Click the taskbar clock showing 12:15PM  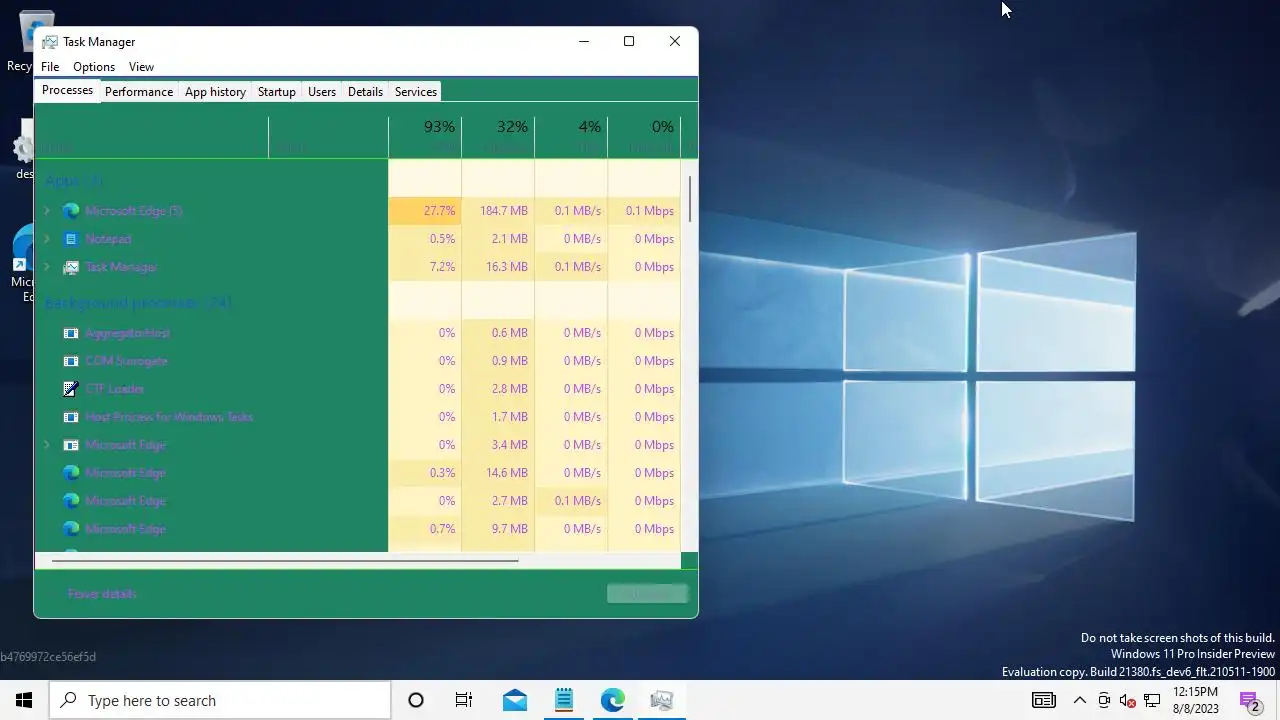1196,700
